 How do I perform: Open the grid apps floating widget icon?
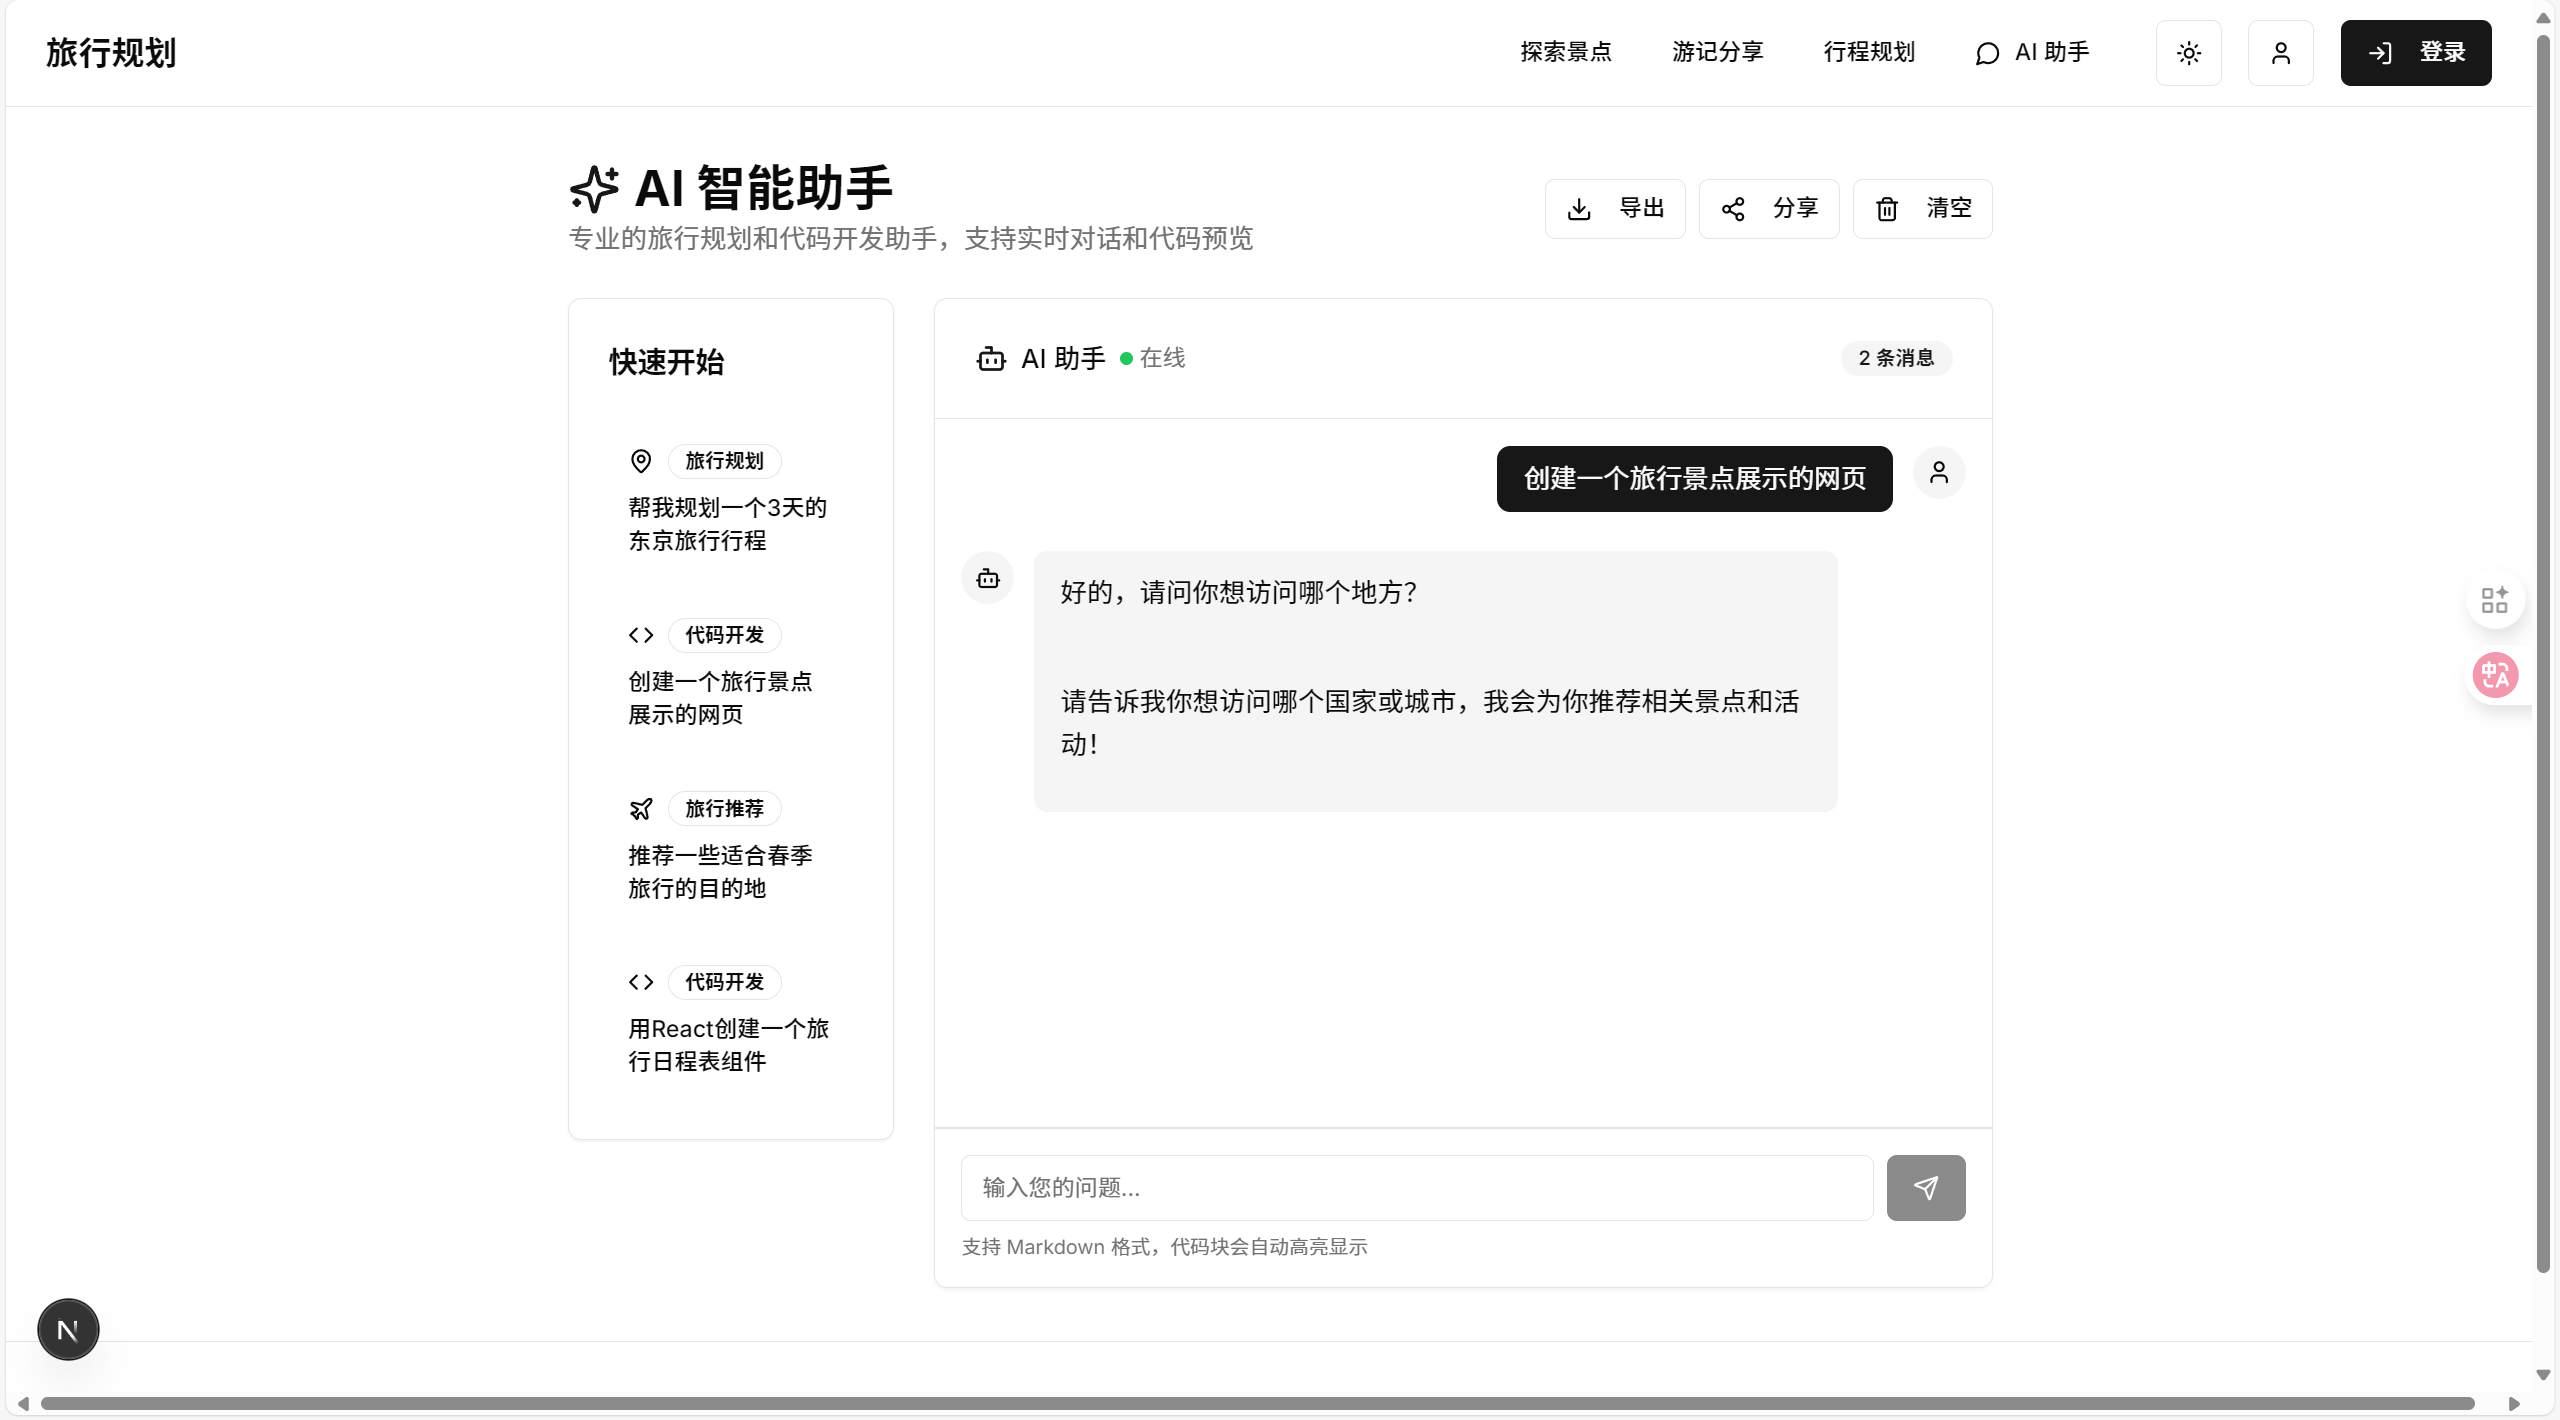pos(2495,600)
